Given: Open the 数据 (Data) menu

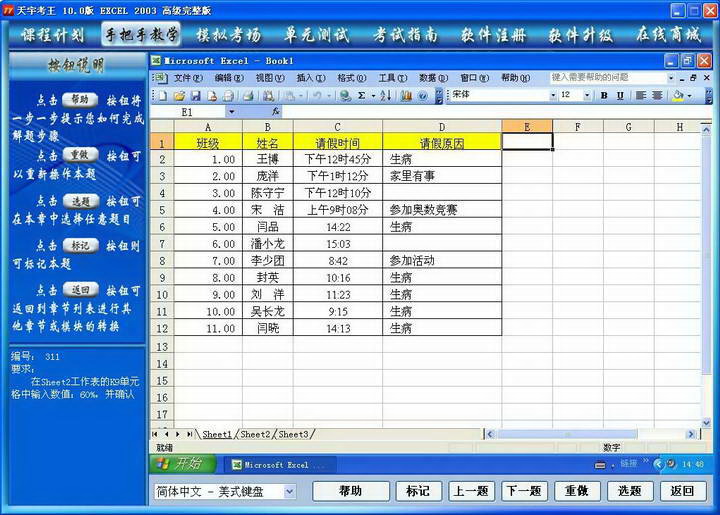Looking at the screenshot, I should tap(433, 78).
